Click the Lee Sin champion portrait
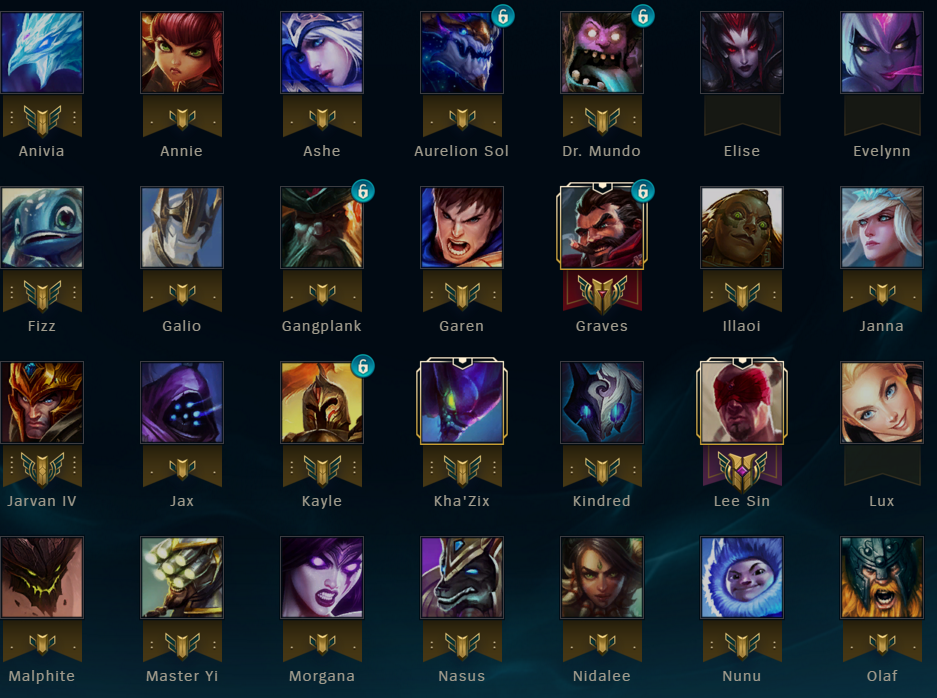937x698 pixels. (x=742, y=402)
